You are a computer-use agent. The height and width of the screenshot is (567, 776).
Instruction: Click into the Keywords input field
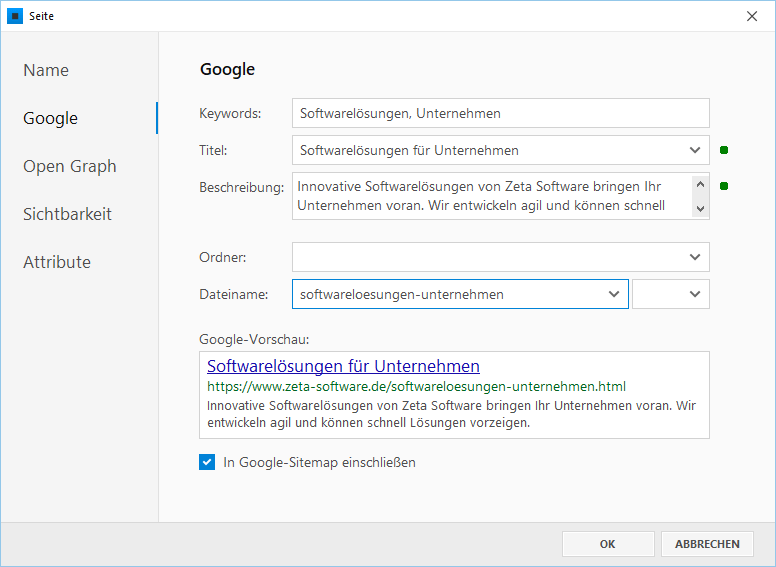[x=500, y=113]
